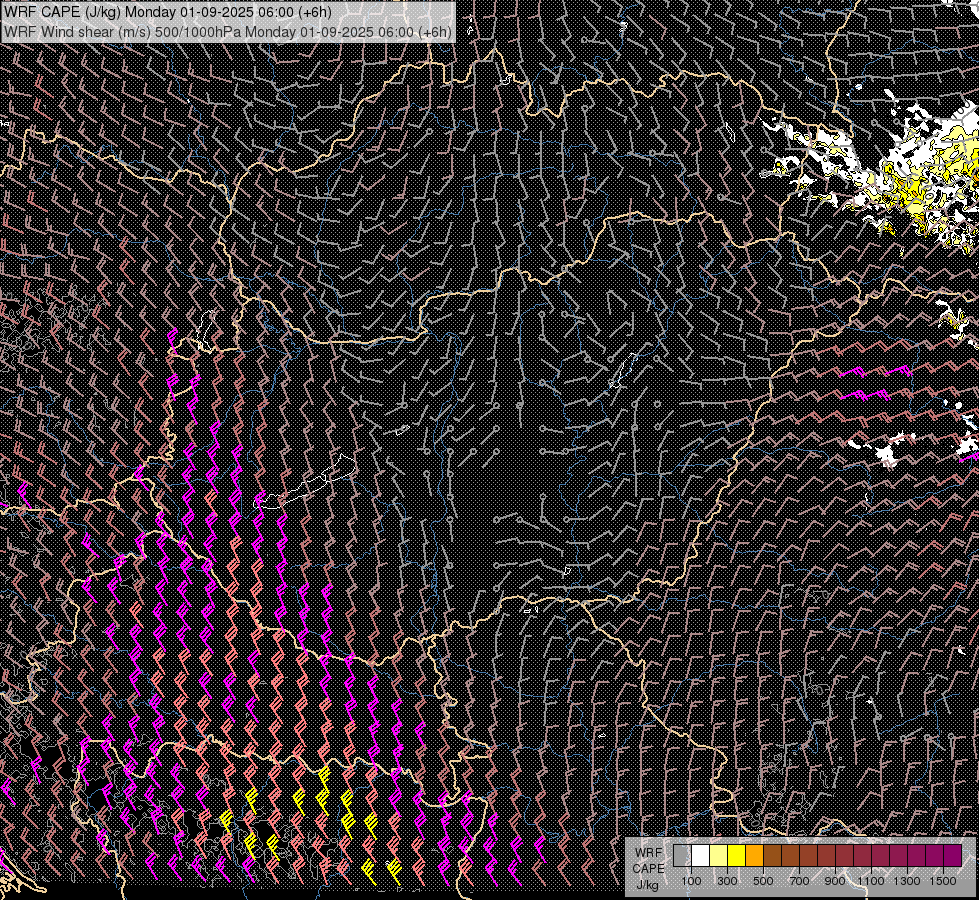Select the purple swatch above the 1500 label
This screenshot has width=979, height=900.
coord(952,856)
